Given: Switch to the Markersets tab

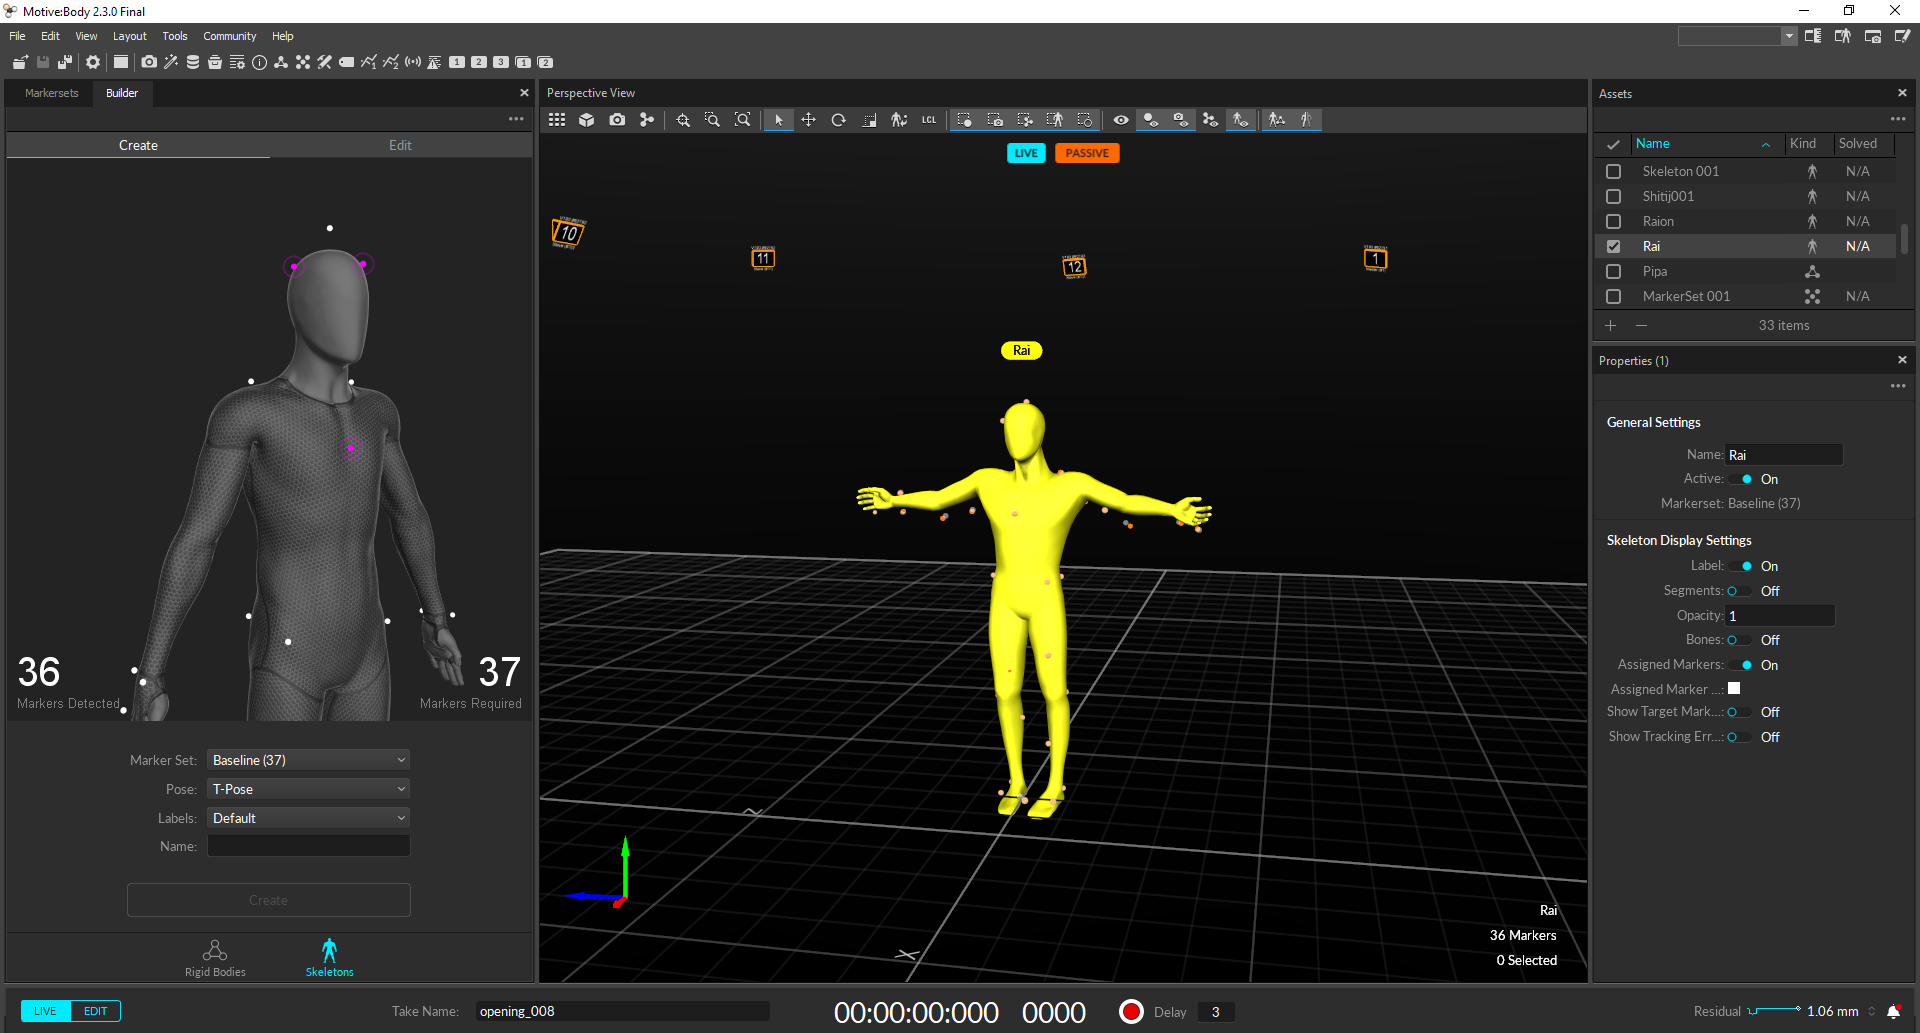Looking at the screenshot, I should point(51,93).
